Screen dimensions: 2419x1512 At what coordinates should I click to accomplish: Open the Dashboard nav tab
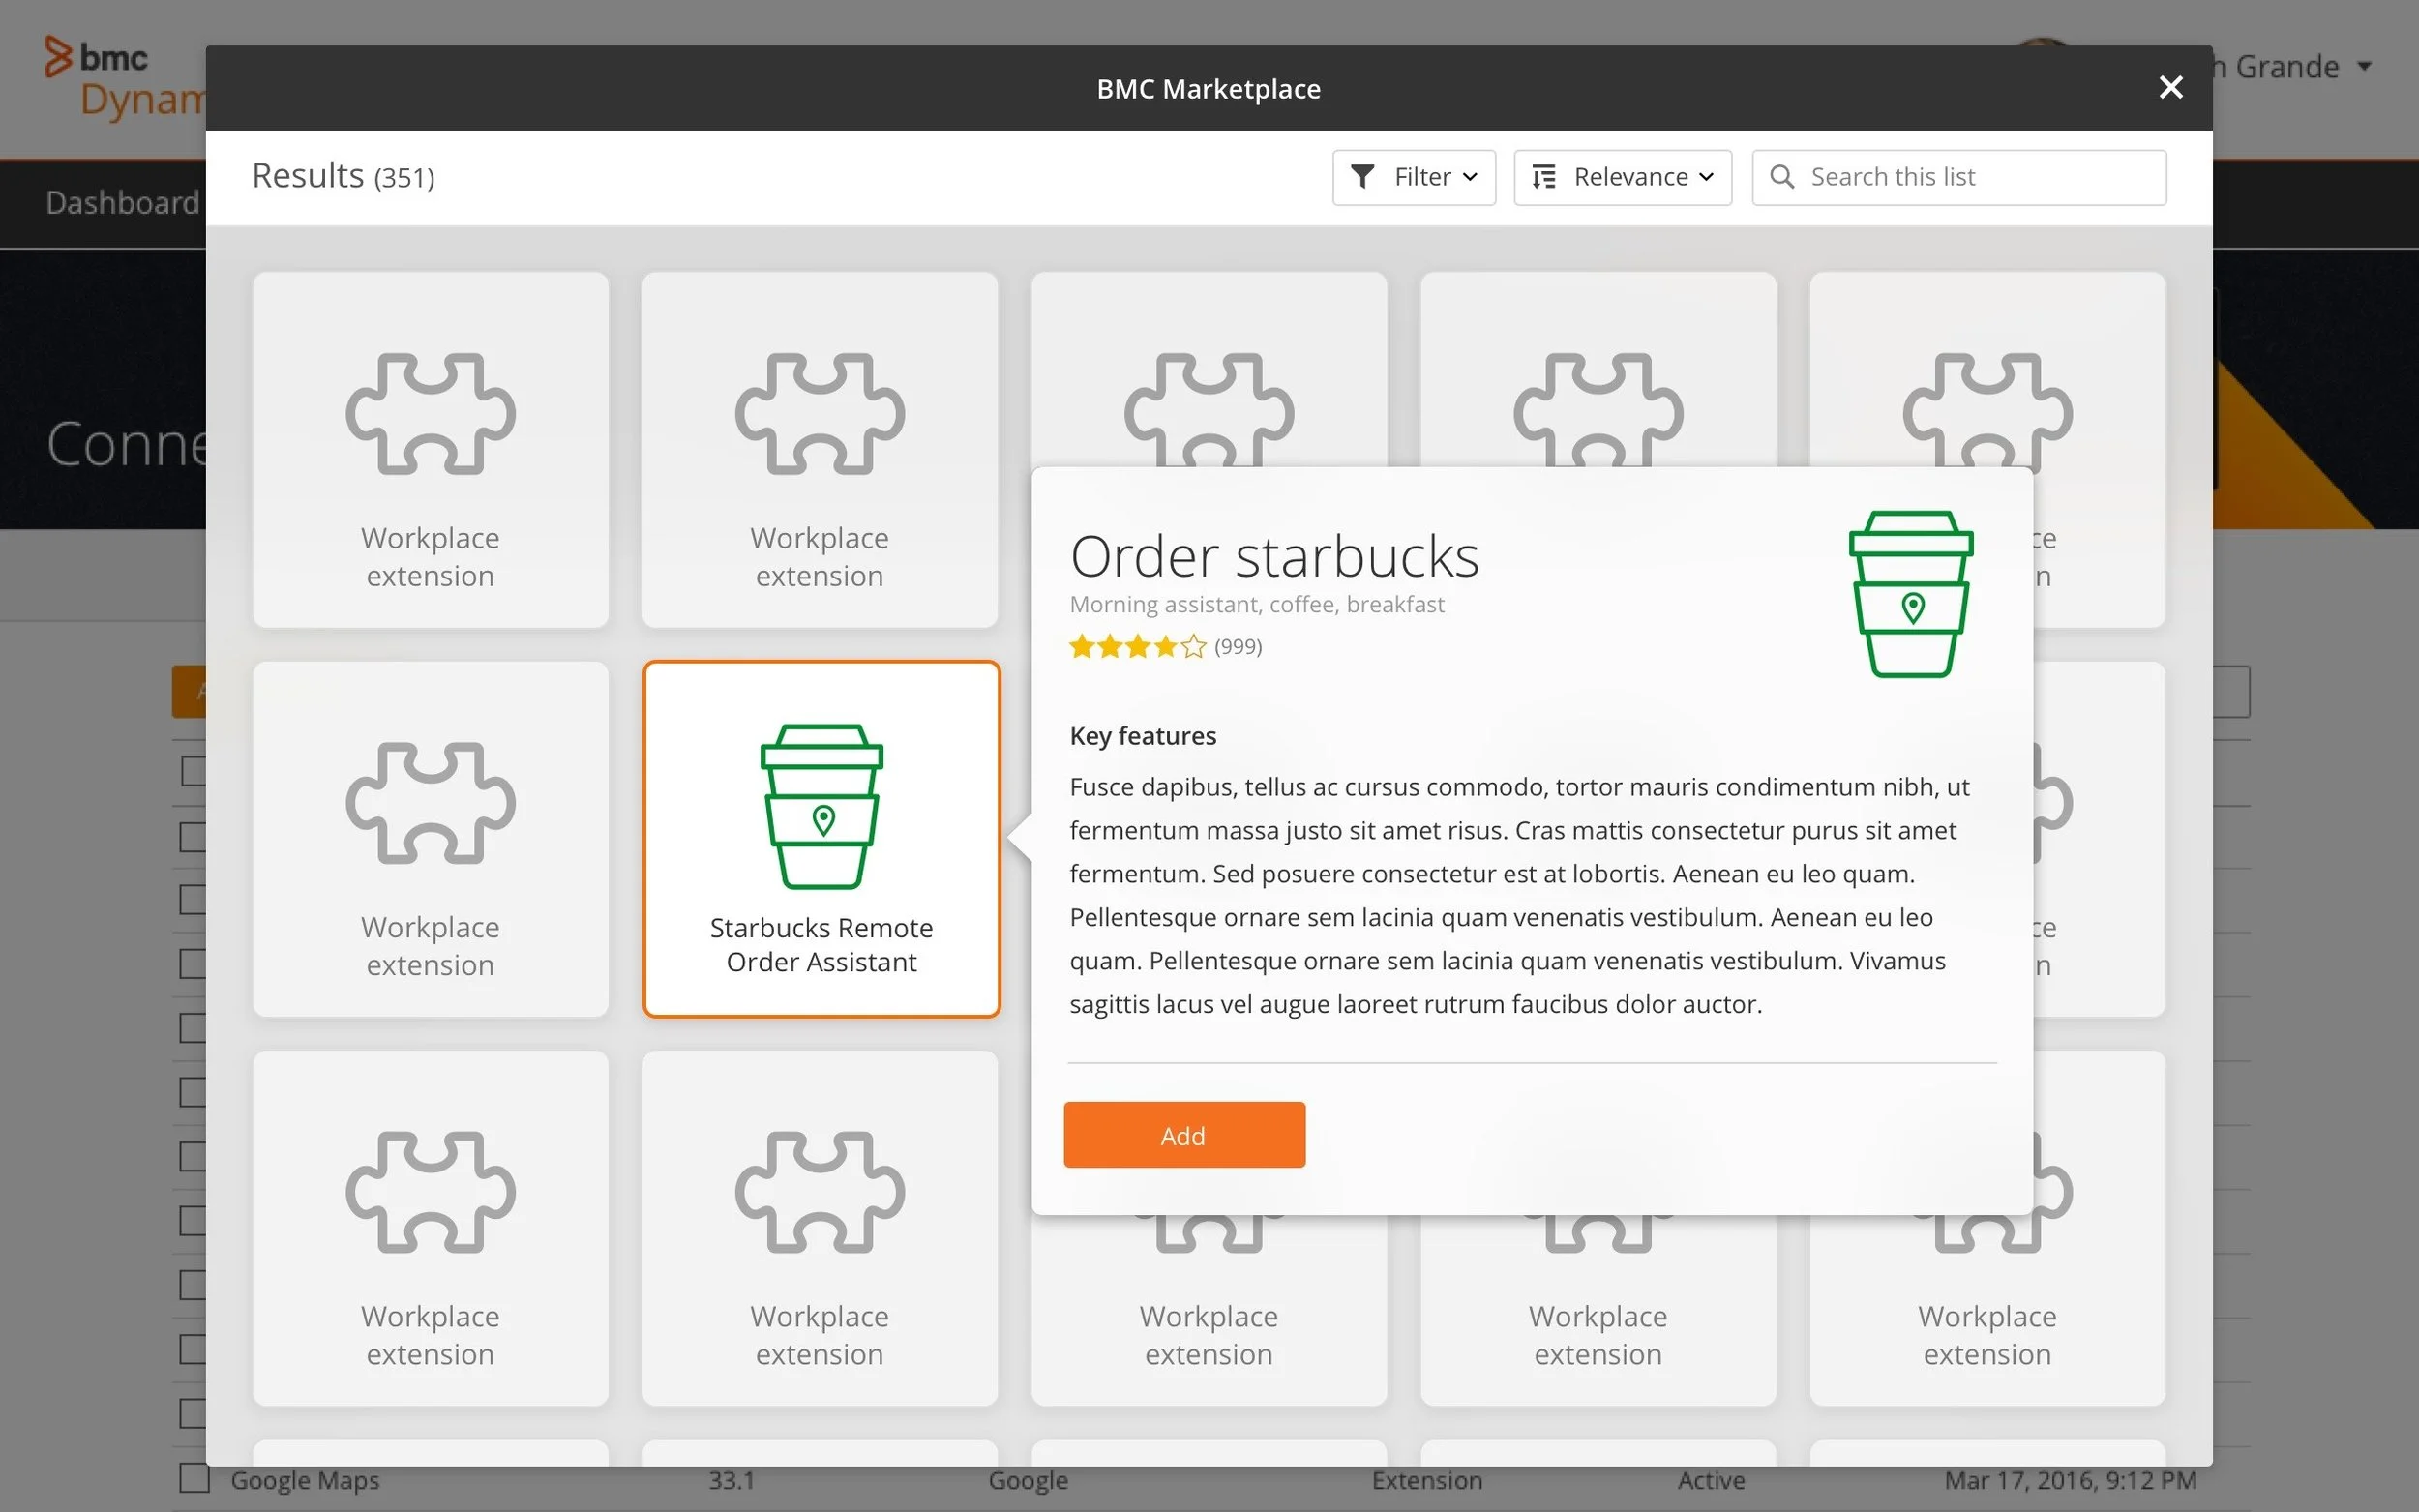tap(122, 203)
